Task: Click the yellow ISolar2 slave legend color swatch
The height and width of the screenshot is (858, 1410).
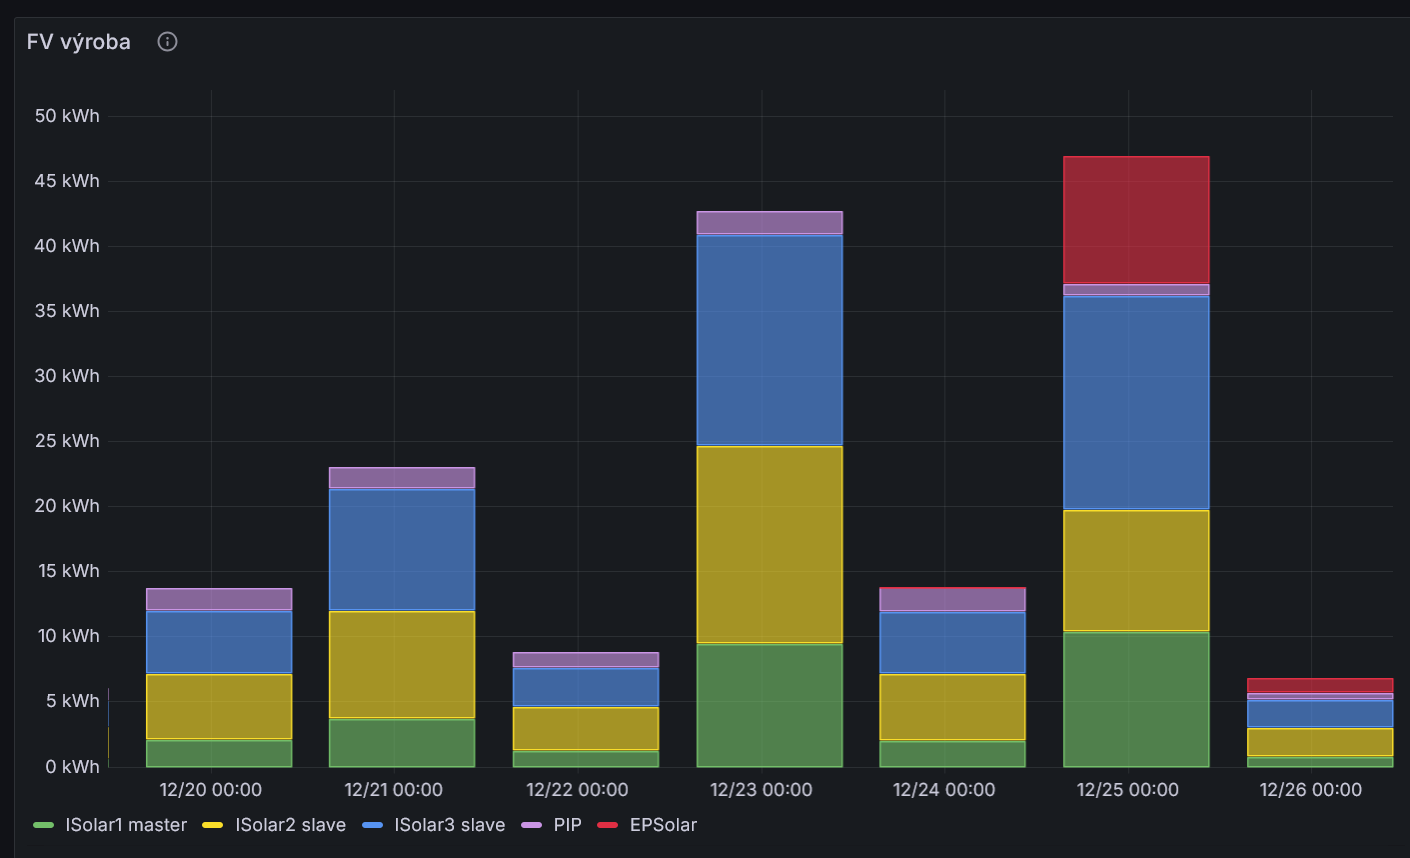Action: coord(213,825)
